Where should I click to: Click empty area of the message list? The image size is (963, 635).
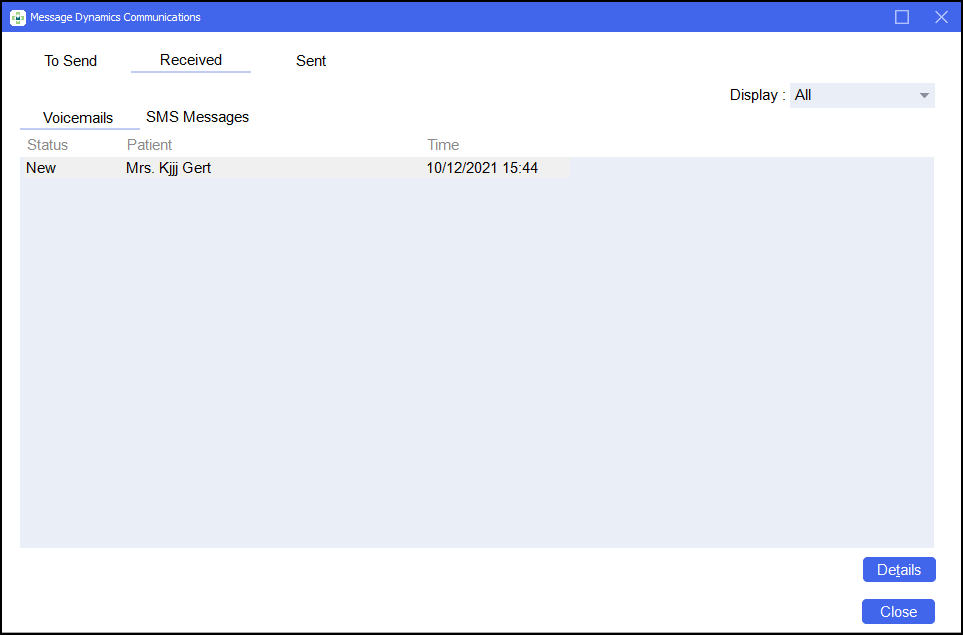pos(476,360)
